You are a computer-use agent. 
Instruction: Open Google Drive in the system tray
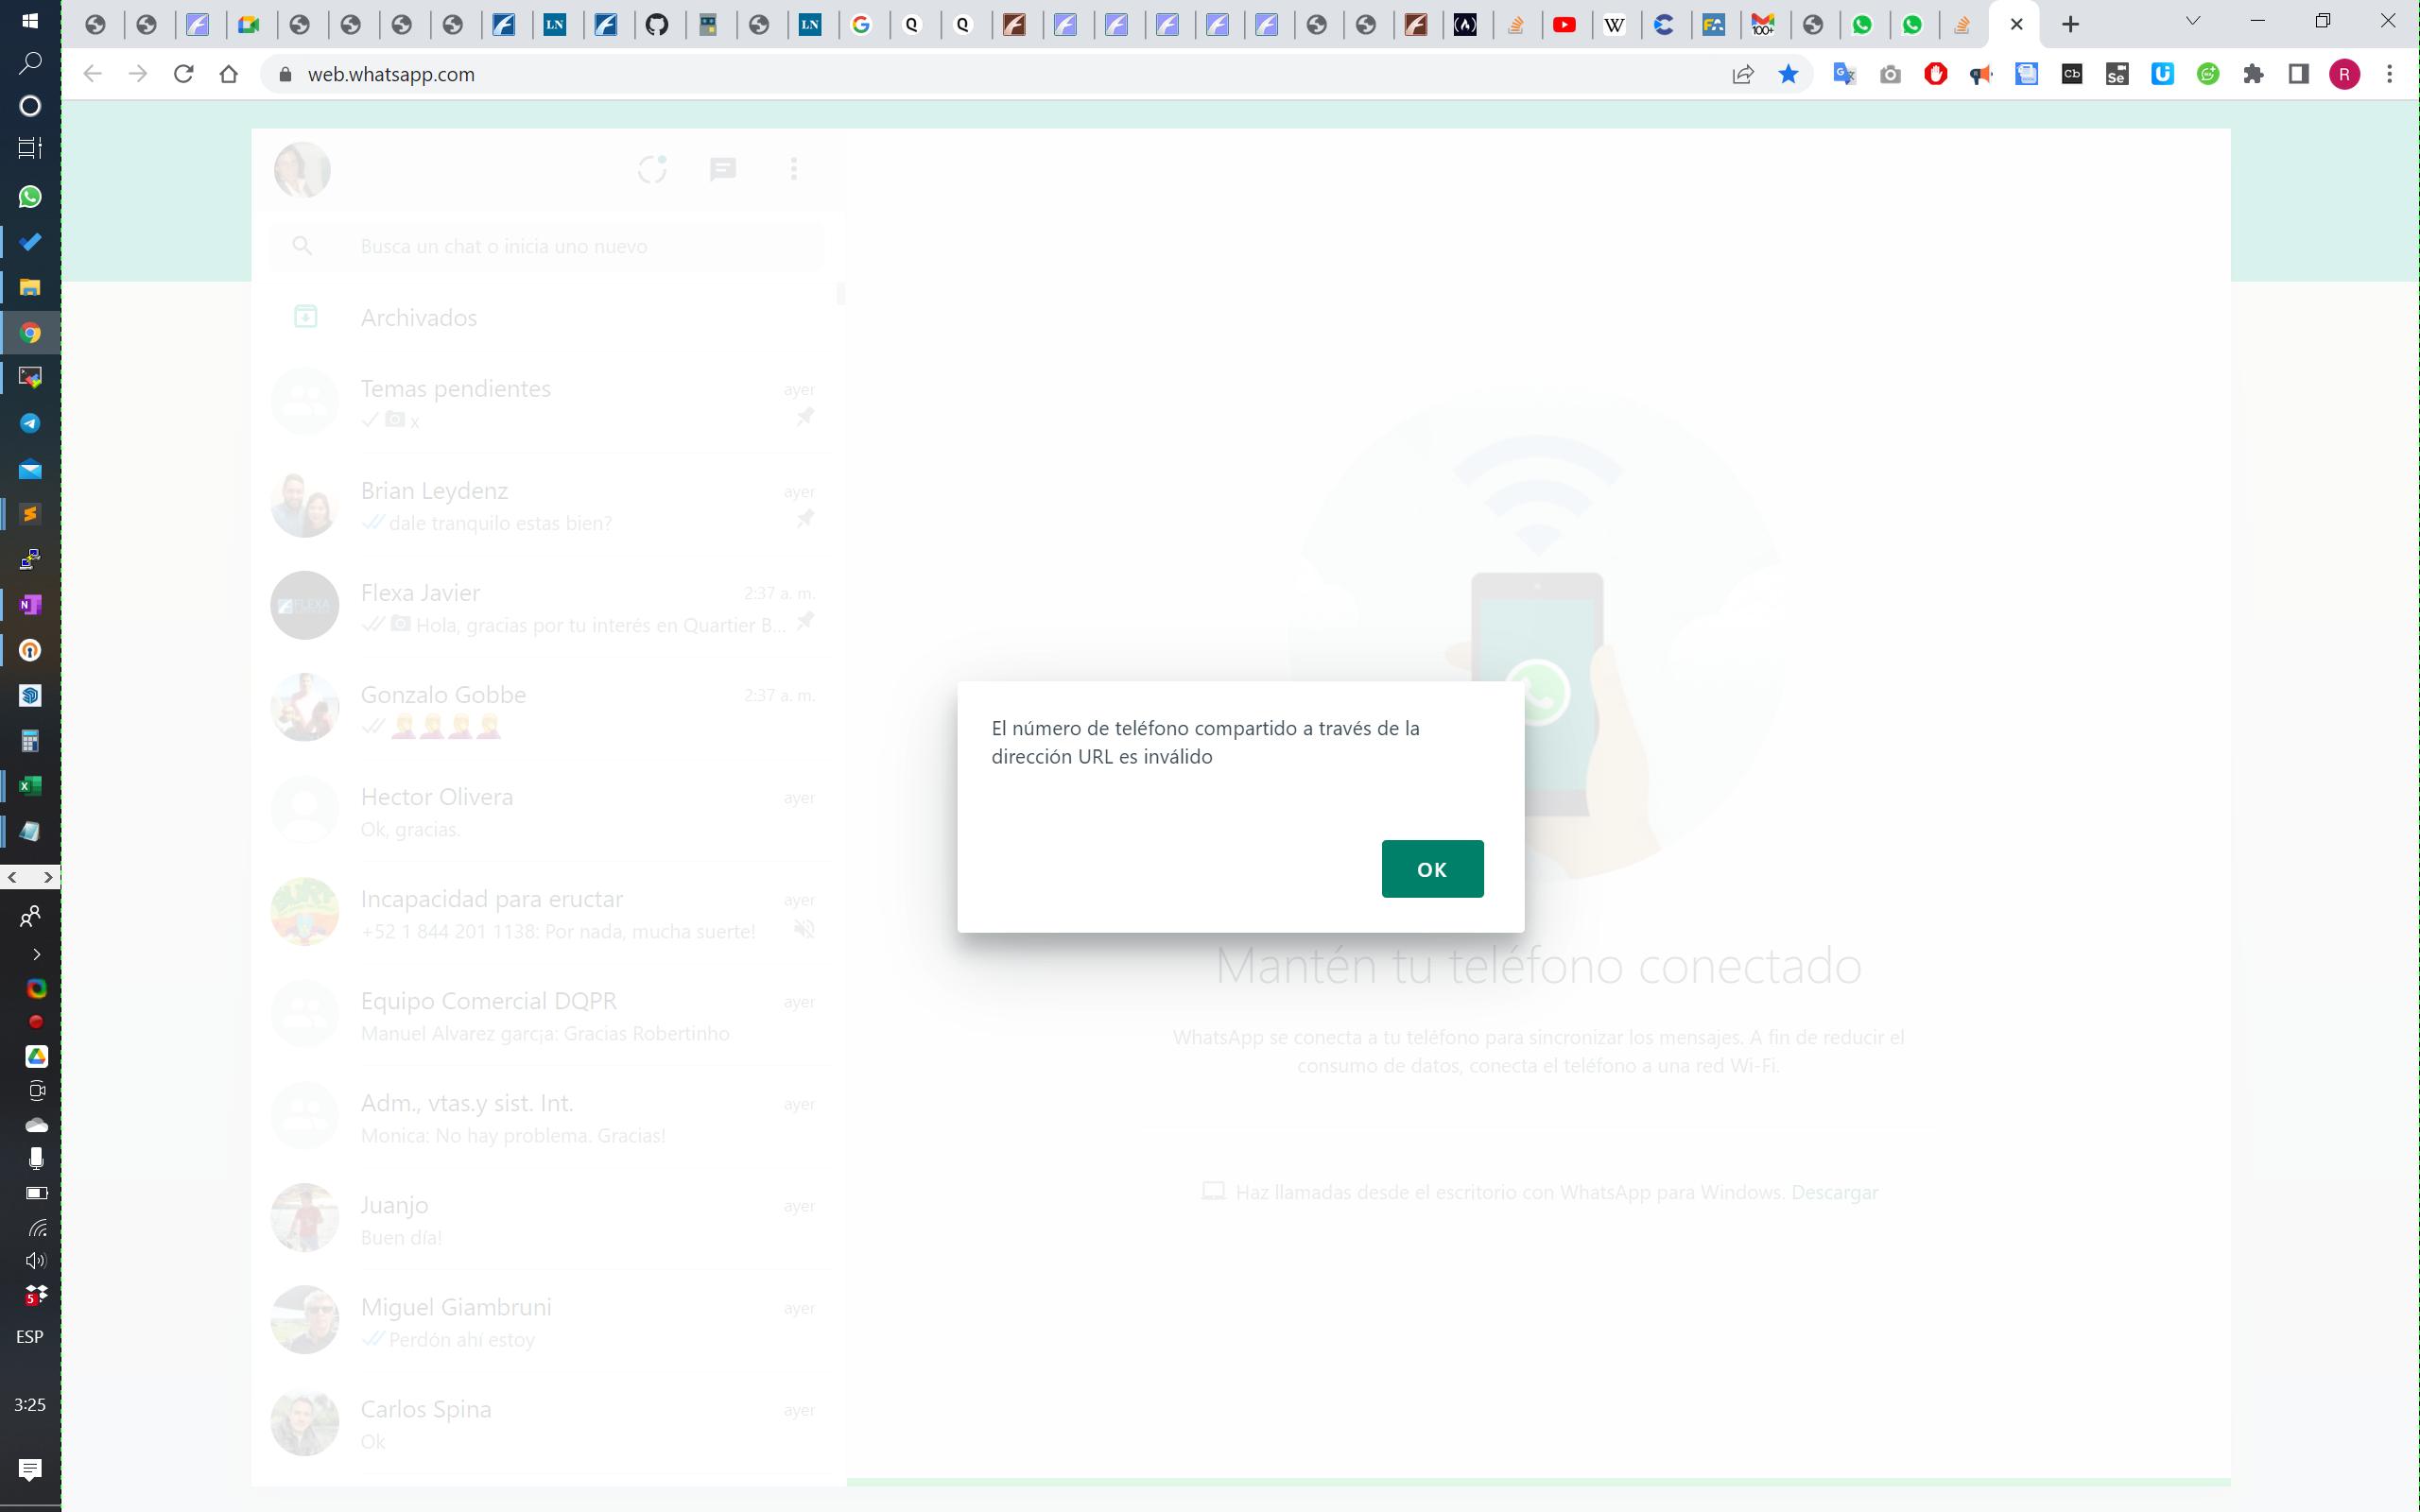(x=36, y=1056)
